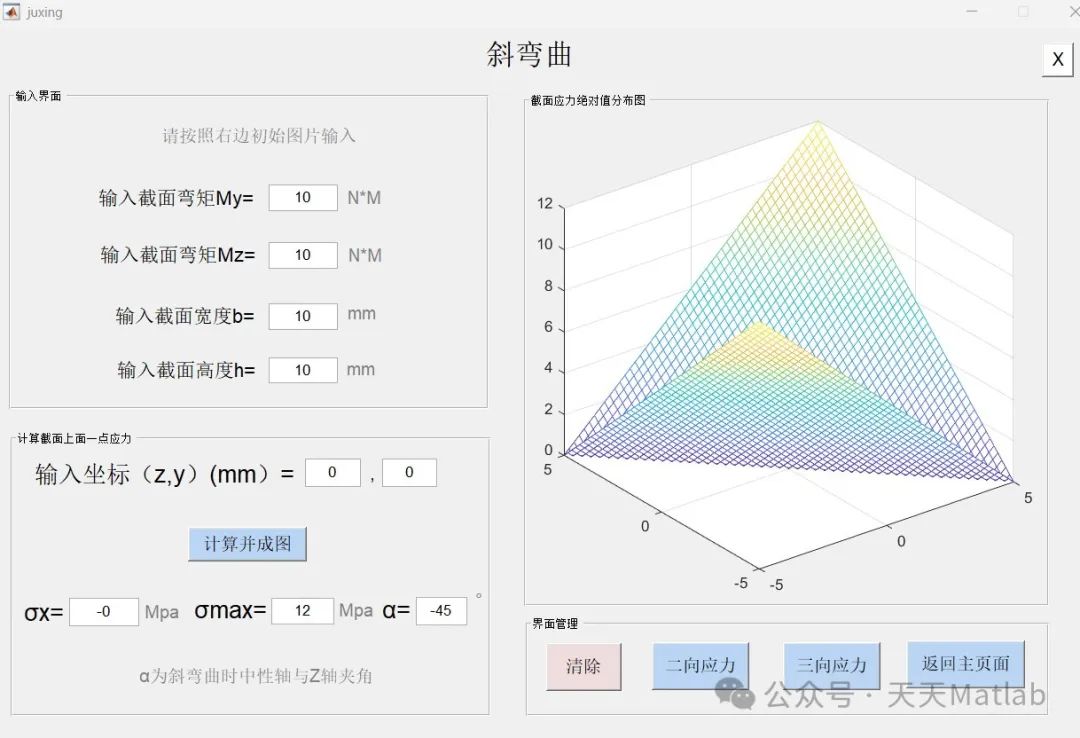
Task: Click the z coordinate input field
Action: coord(333,473)
